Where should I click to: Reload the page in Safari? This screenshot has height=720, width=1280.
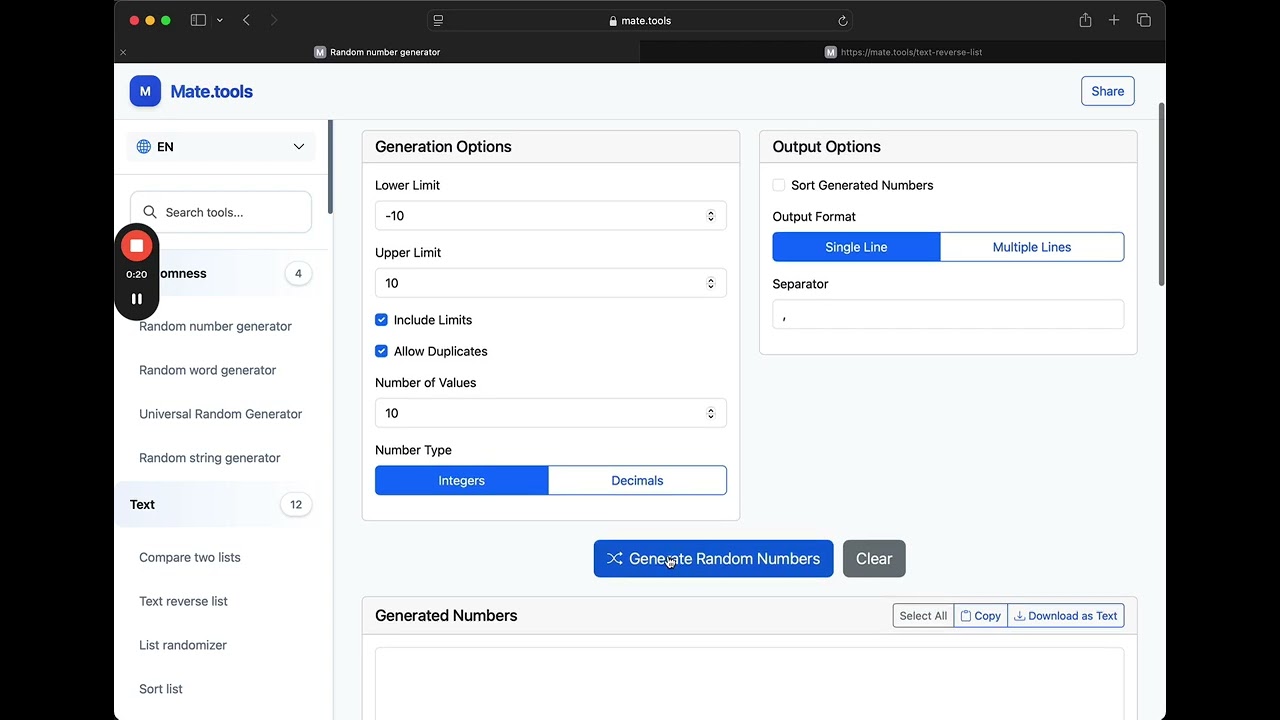tap(843, 20)
